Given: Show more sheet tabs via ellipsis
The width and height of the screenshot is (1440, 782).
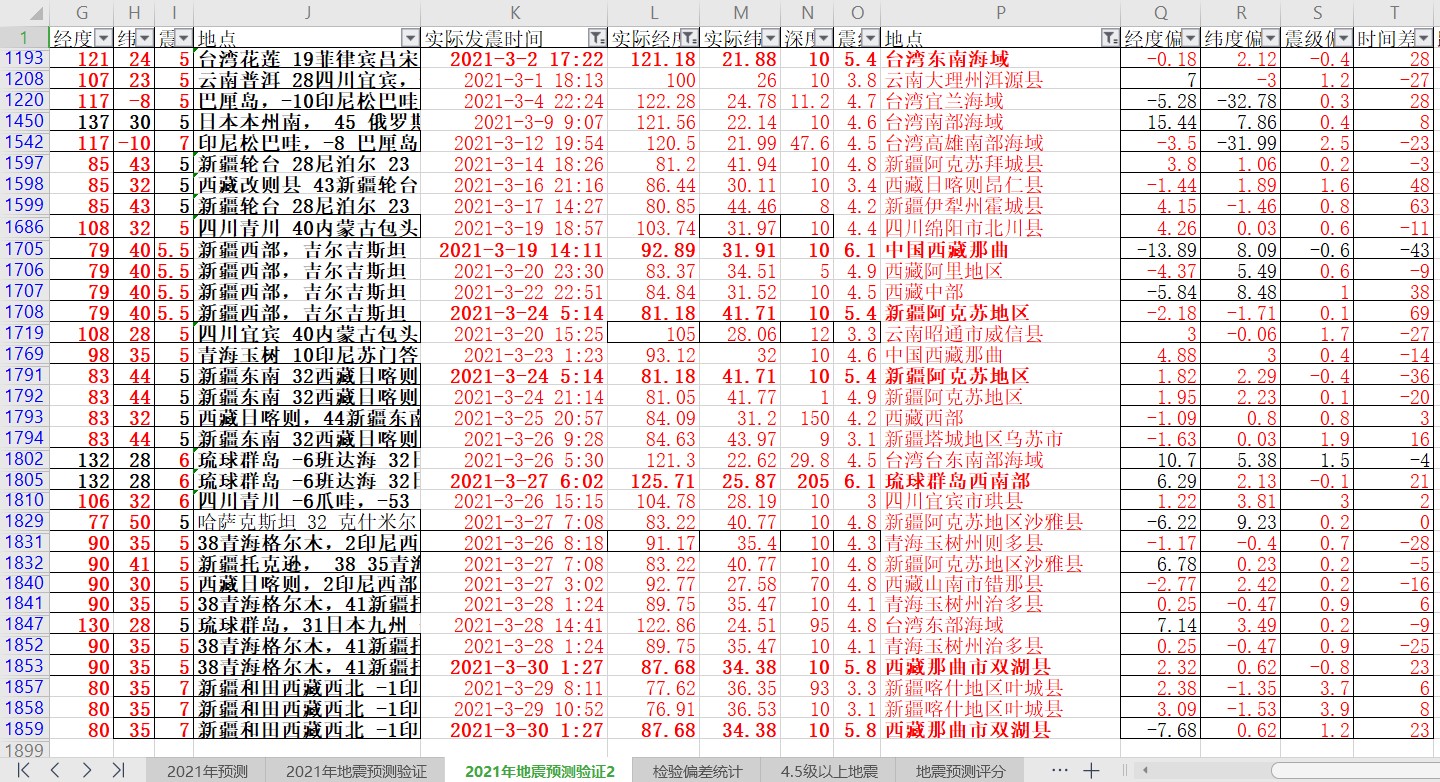Looking at the screenshot, I should (x=1060, y=770).
